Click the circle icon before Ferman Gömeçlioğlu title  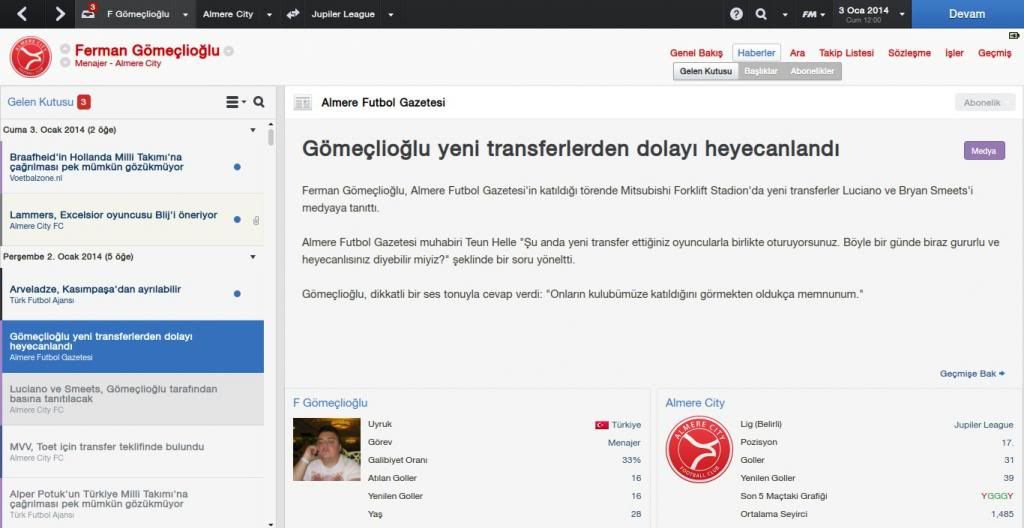pyautogui.click(x=65, y=49)
